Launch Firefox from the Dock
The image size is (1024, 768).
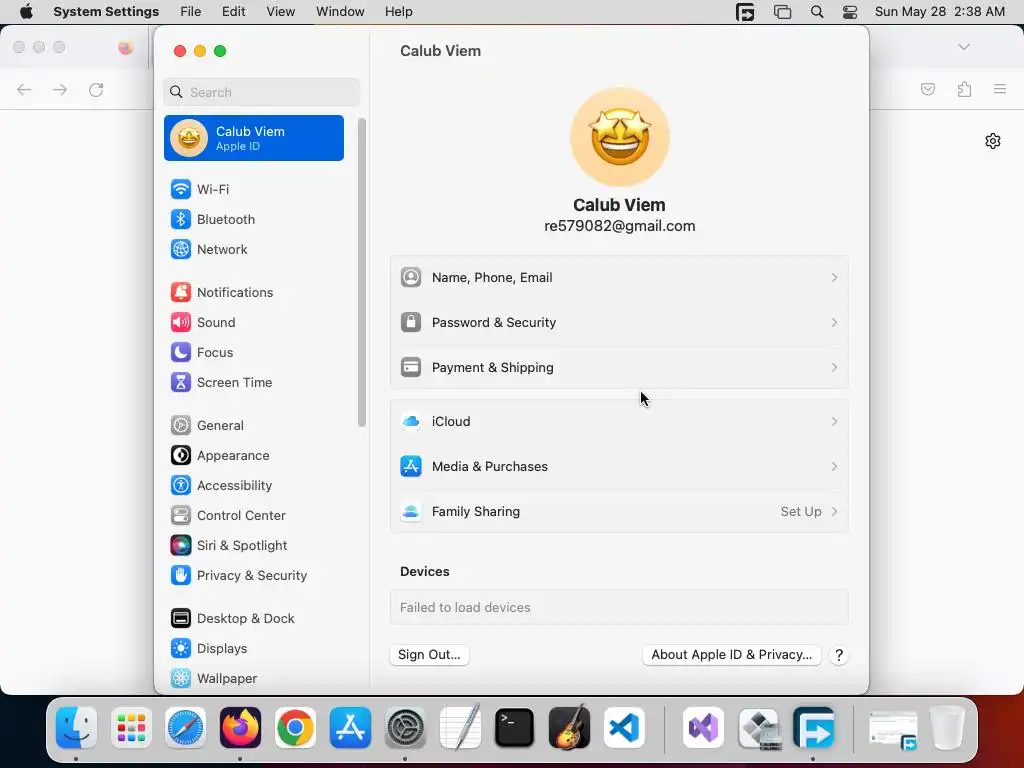pos(240,728)
